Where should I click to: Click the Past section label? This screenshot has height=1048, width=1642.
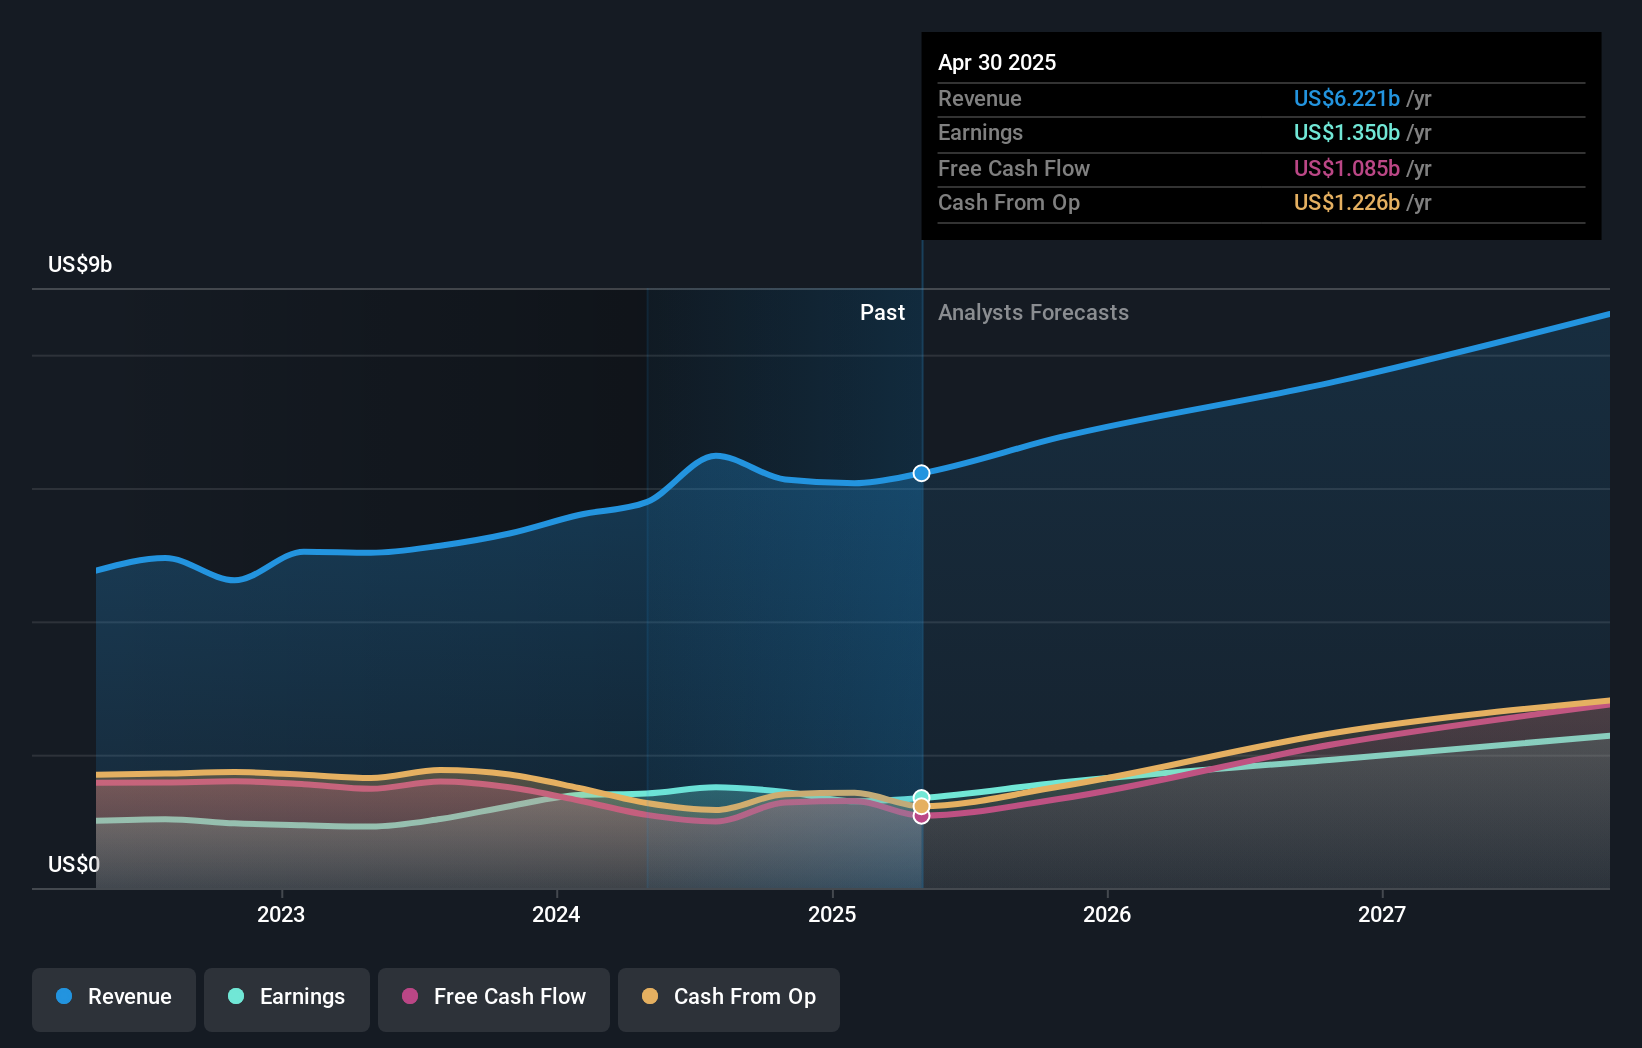882,313
